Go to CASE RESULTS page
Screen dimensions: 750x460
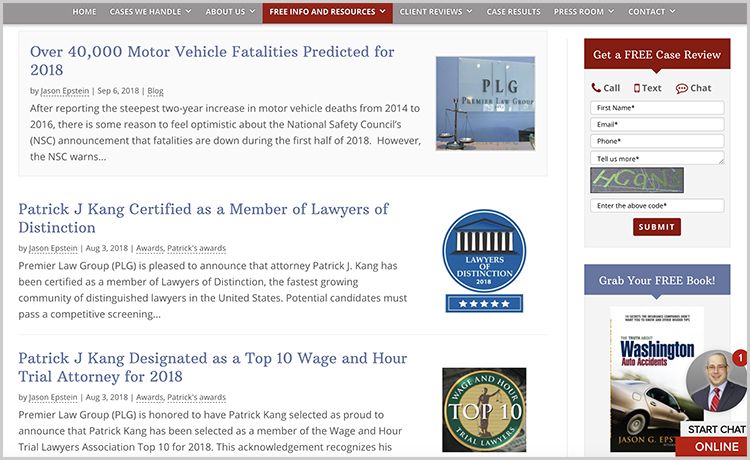point(513,11)
